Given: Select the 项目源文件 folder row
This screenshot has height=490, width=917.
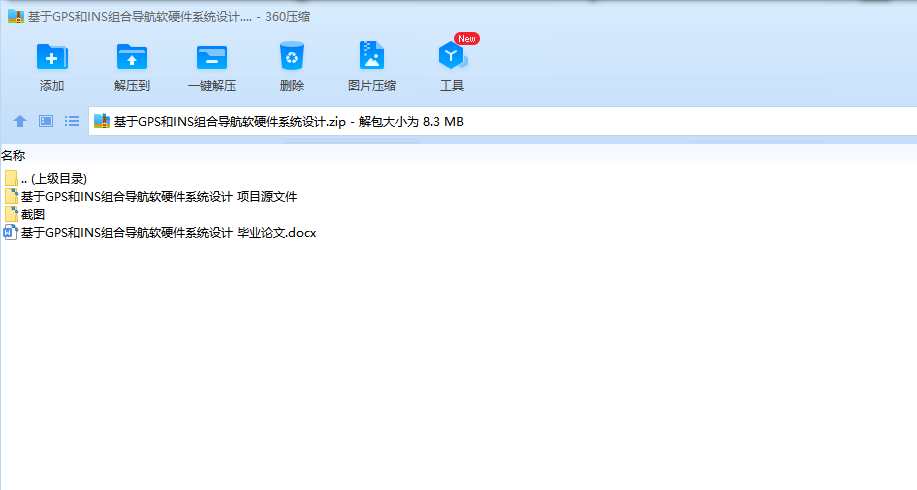Looking at the screenshot, I should coord(151,196).
